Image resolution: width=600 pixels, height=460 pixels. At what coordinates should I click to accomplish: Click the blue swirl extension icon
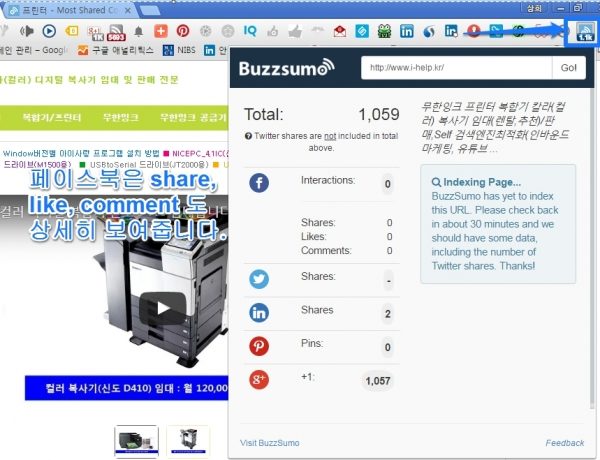429,31
